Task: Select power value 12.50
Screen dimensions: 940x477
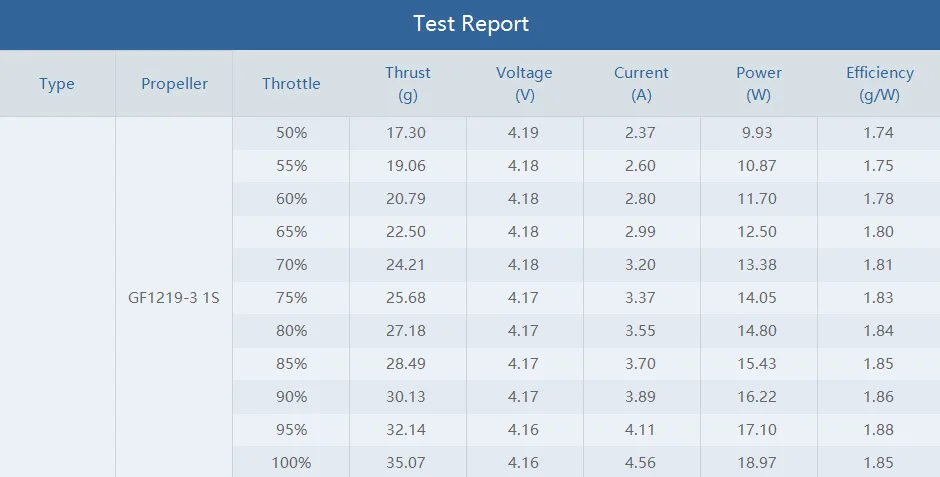Action: click(x=757, y=232)
